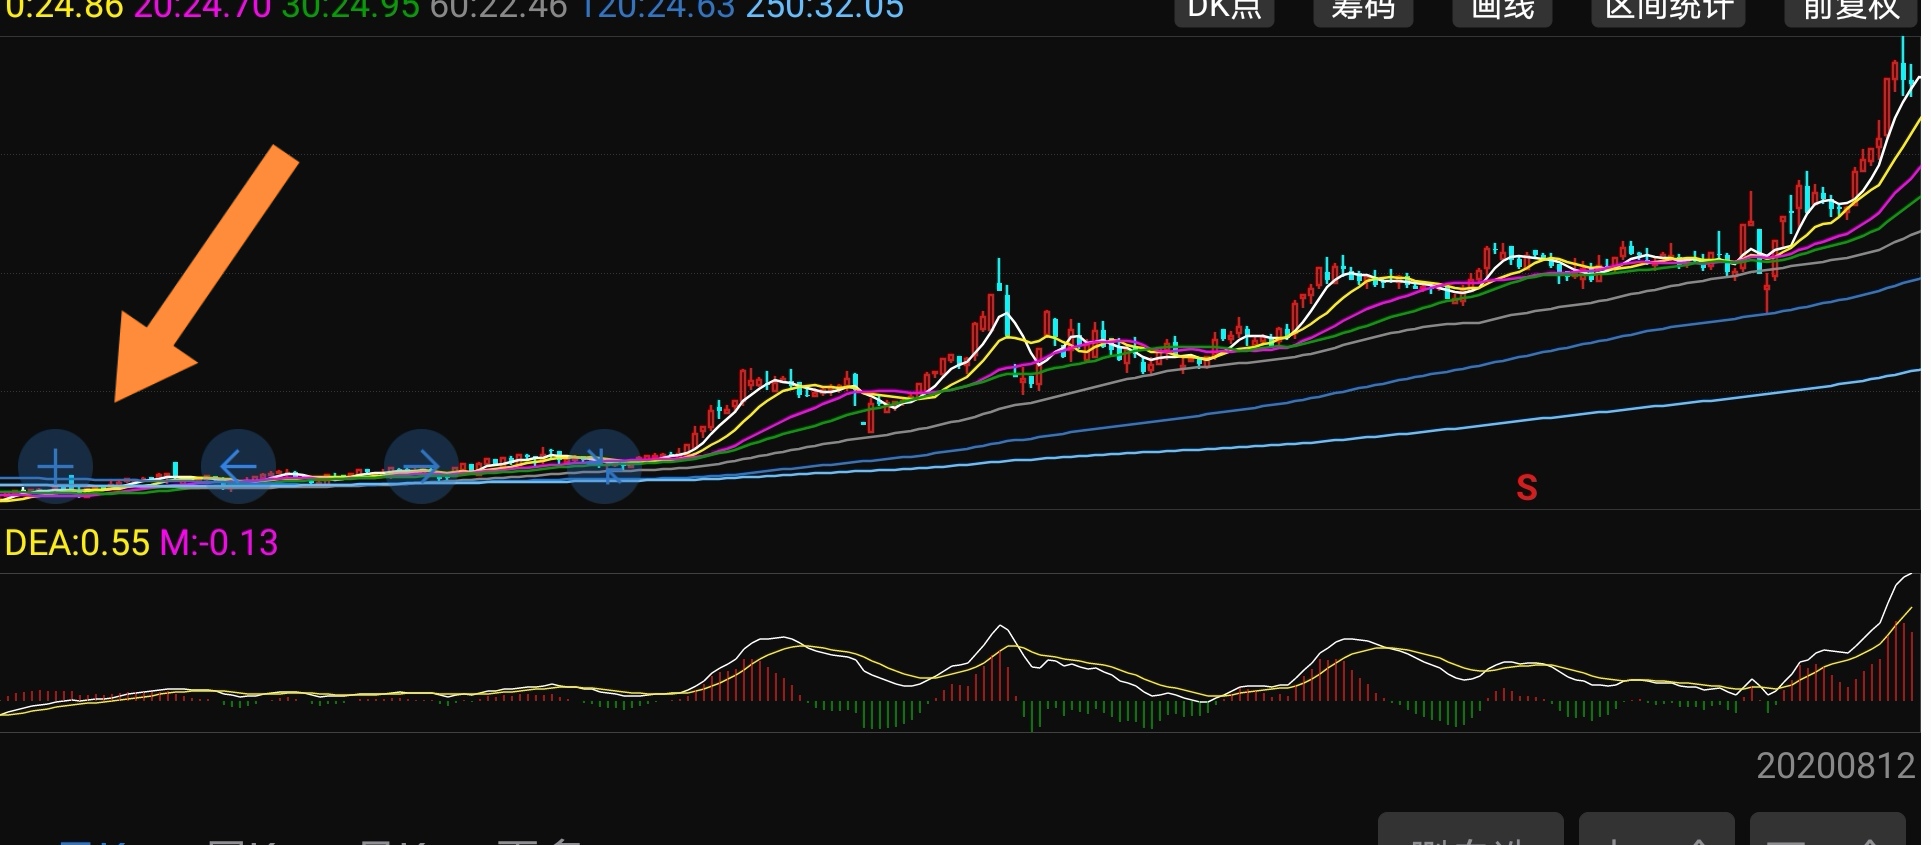The height and width of the screenshot is (845, 1931).
Task: Tap the red S sell marker
Action: click(1526, 488)
